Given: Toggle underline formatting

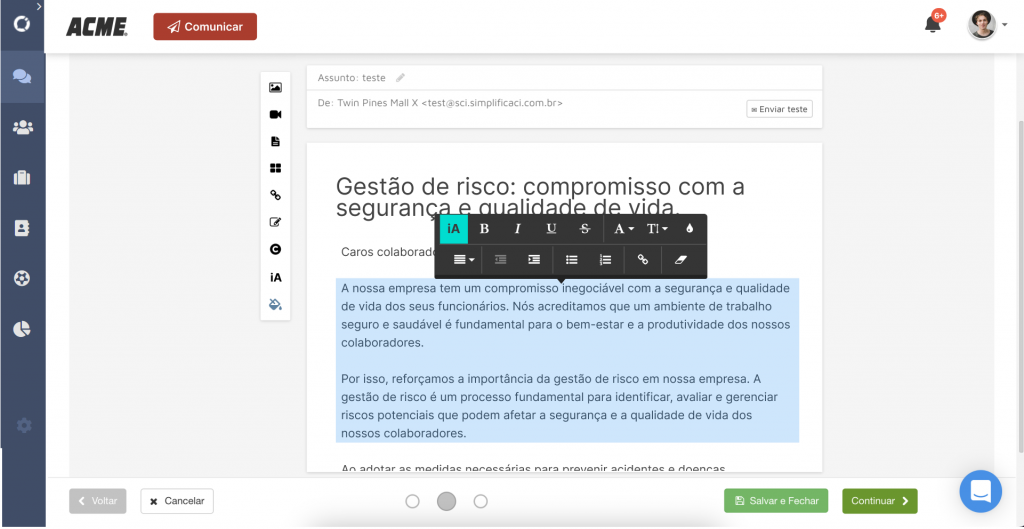Looking at the screenshot, I should [x=551, y=229].
